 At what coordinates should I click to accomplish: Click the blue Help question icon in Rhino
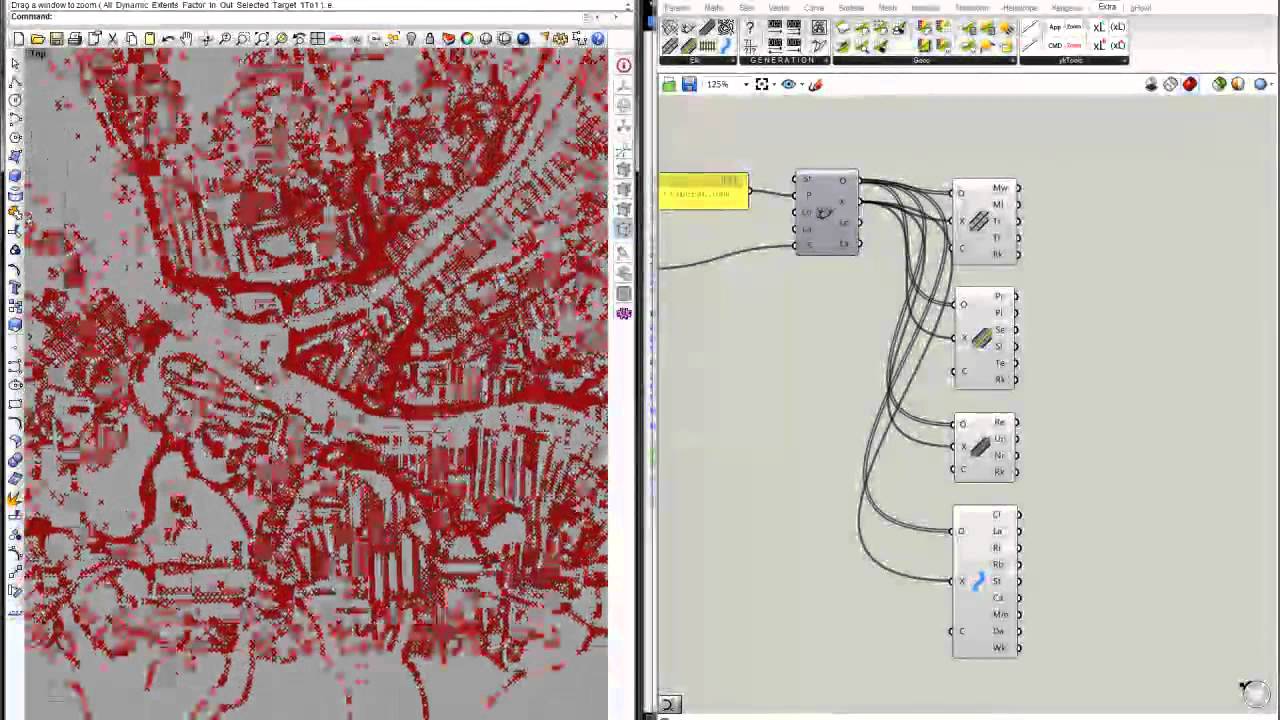[598, 39]
